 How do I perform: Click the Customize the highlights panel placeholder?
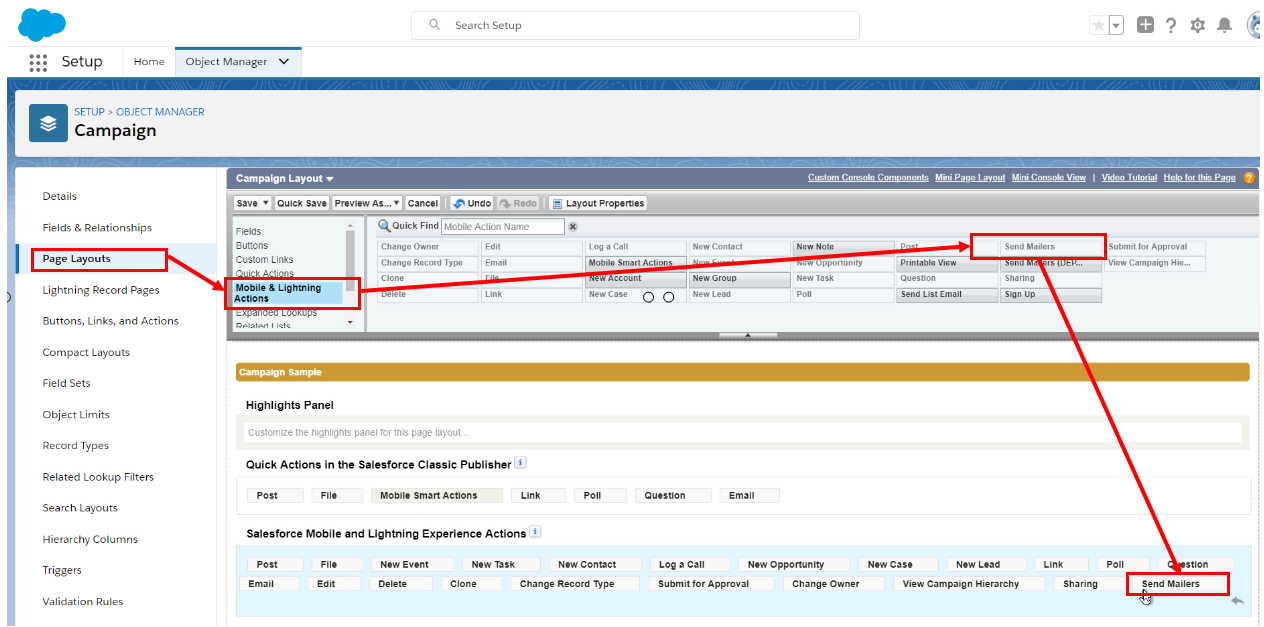[x=743, y=433]
